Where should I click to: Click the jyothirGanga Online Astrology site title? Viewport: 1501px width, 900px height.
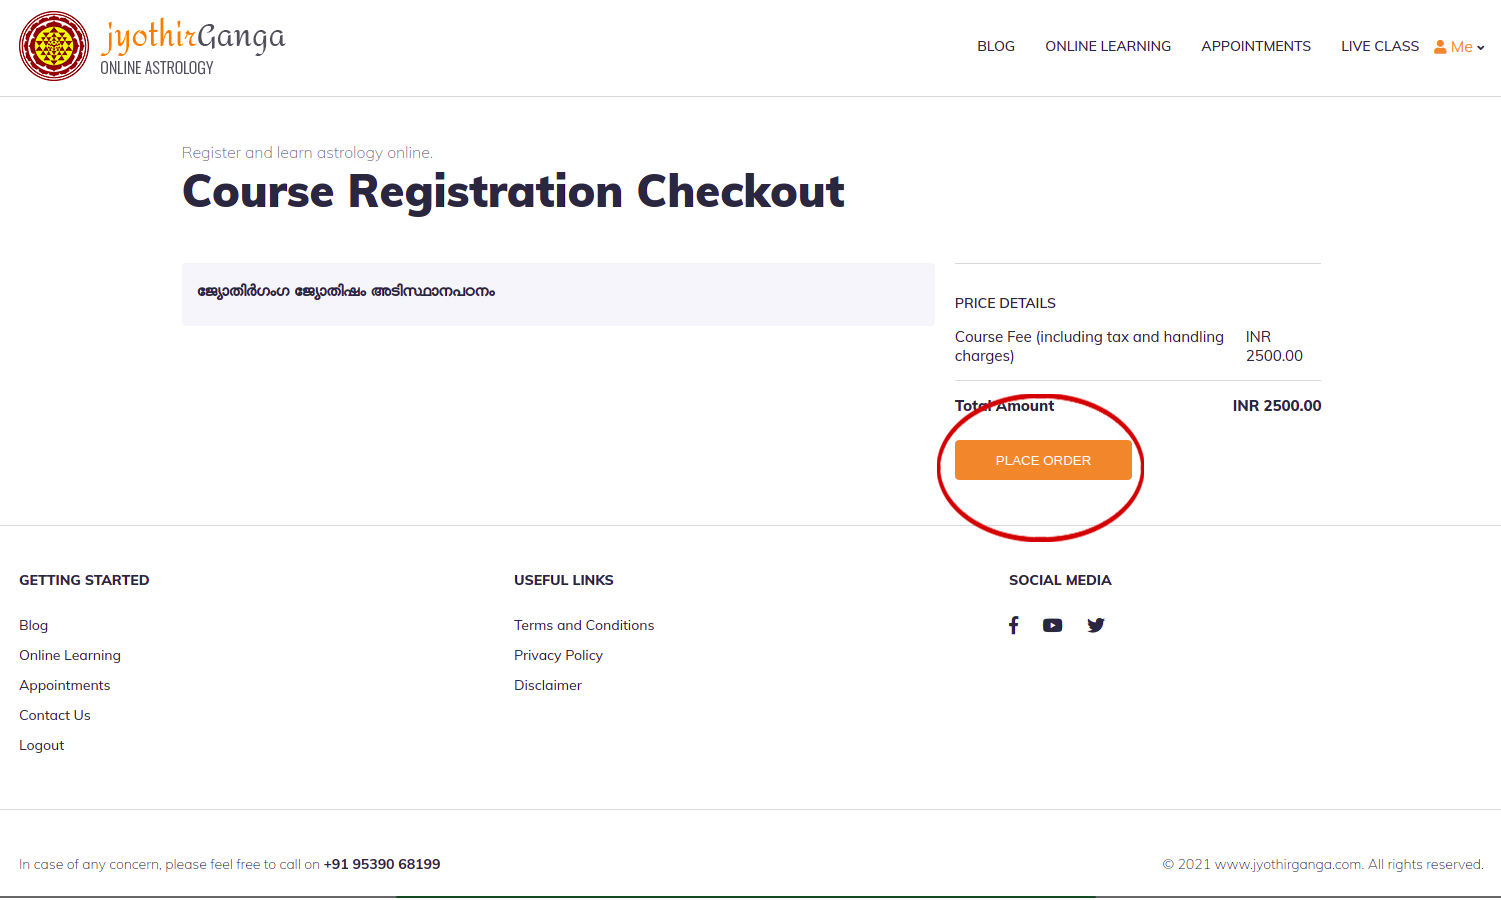point(192,48)
